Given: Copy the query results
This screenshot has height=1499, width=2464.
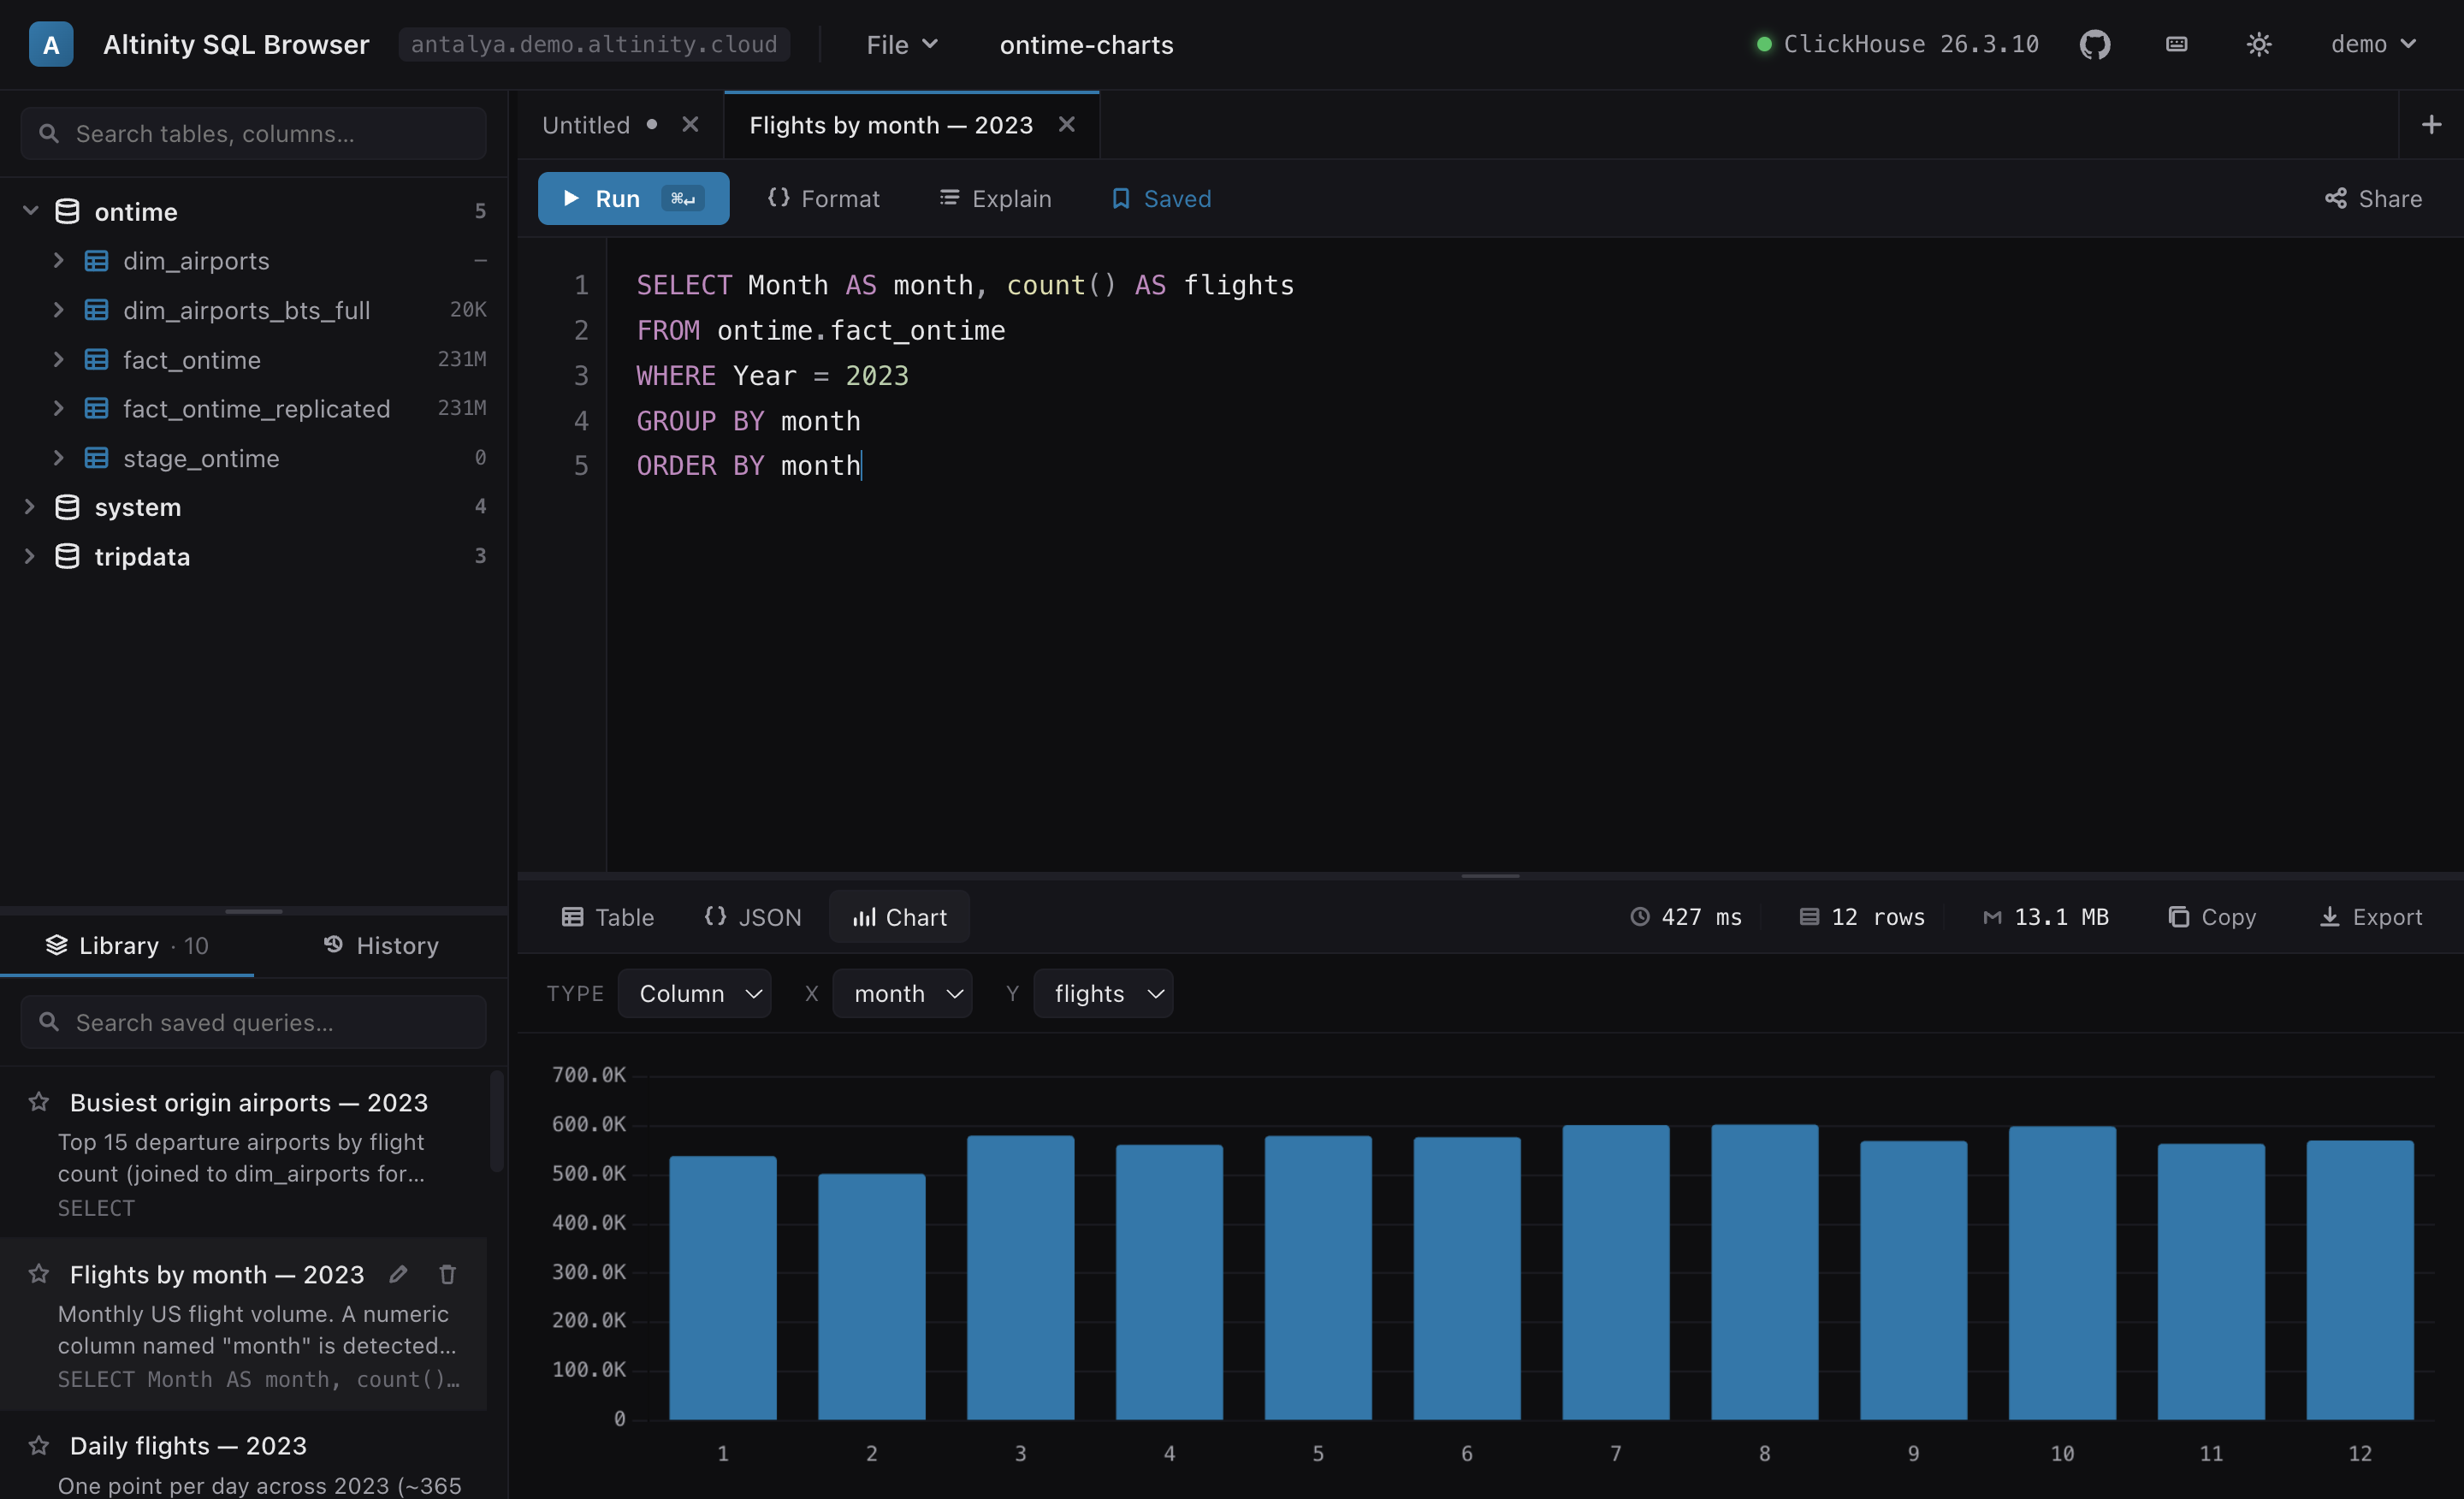Looking at the screenshot, I should 2212,917.
